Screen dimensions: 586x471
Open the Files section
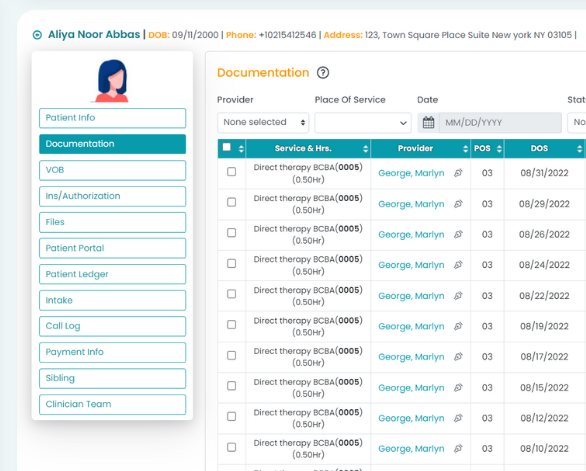point(112,222)
